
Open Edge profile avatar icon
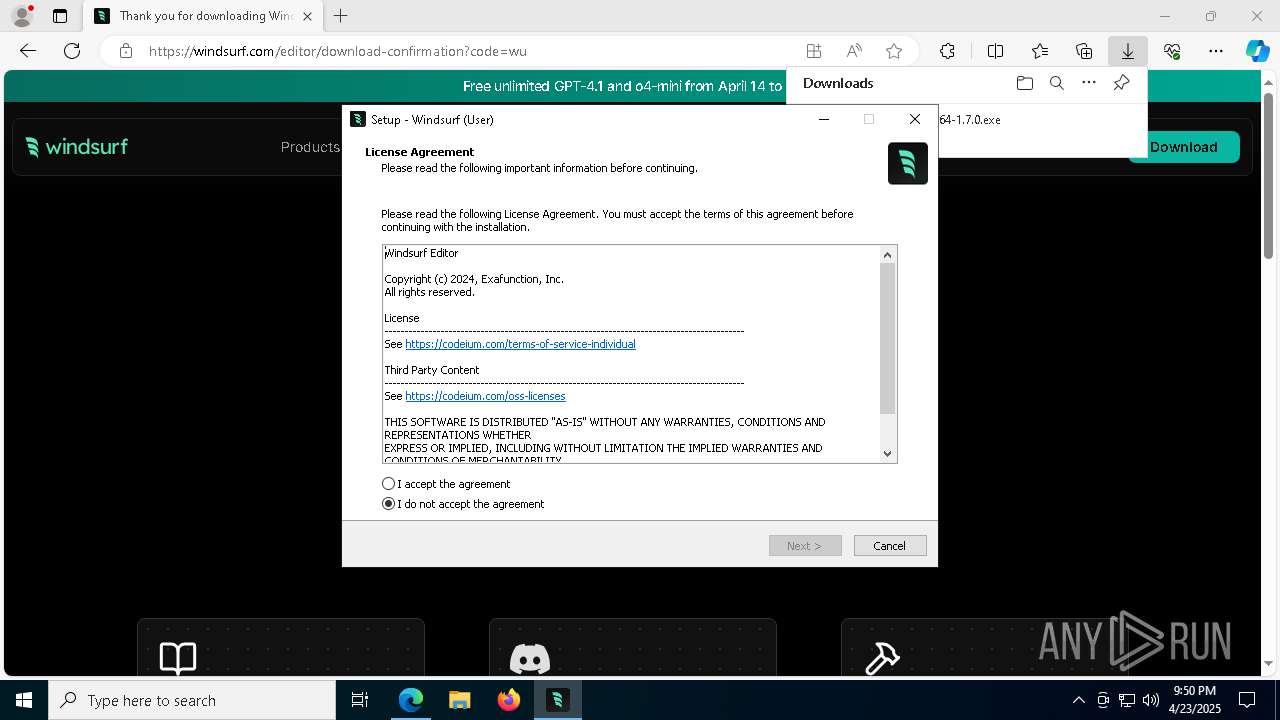[21, 16]
